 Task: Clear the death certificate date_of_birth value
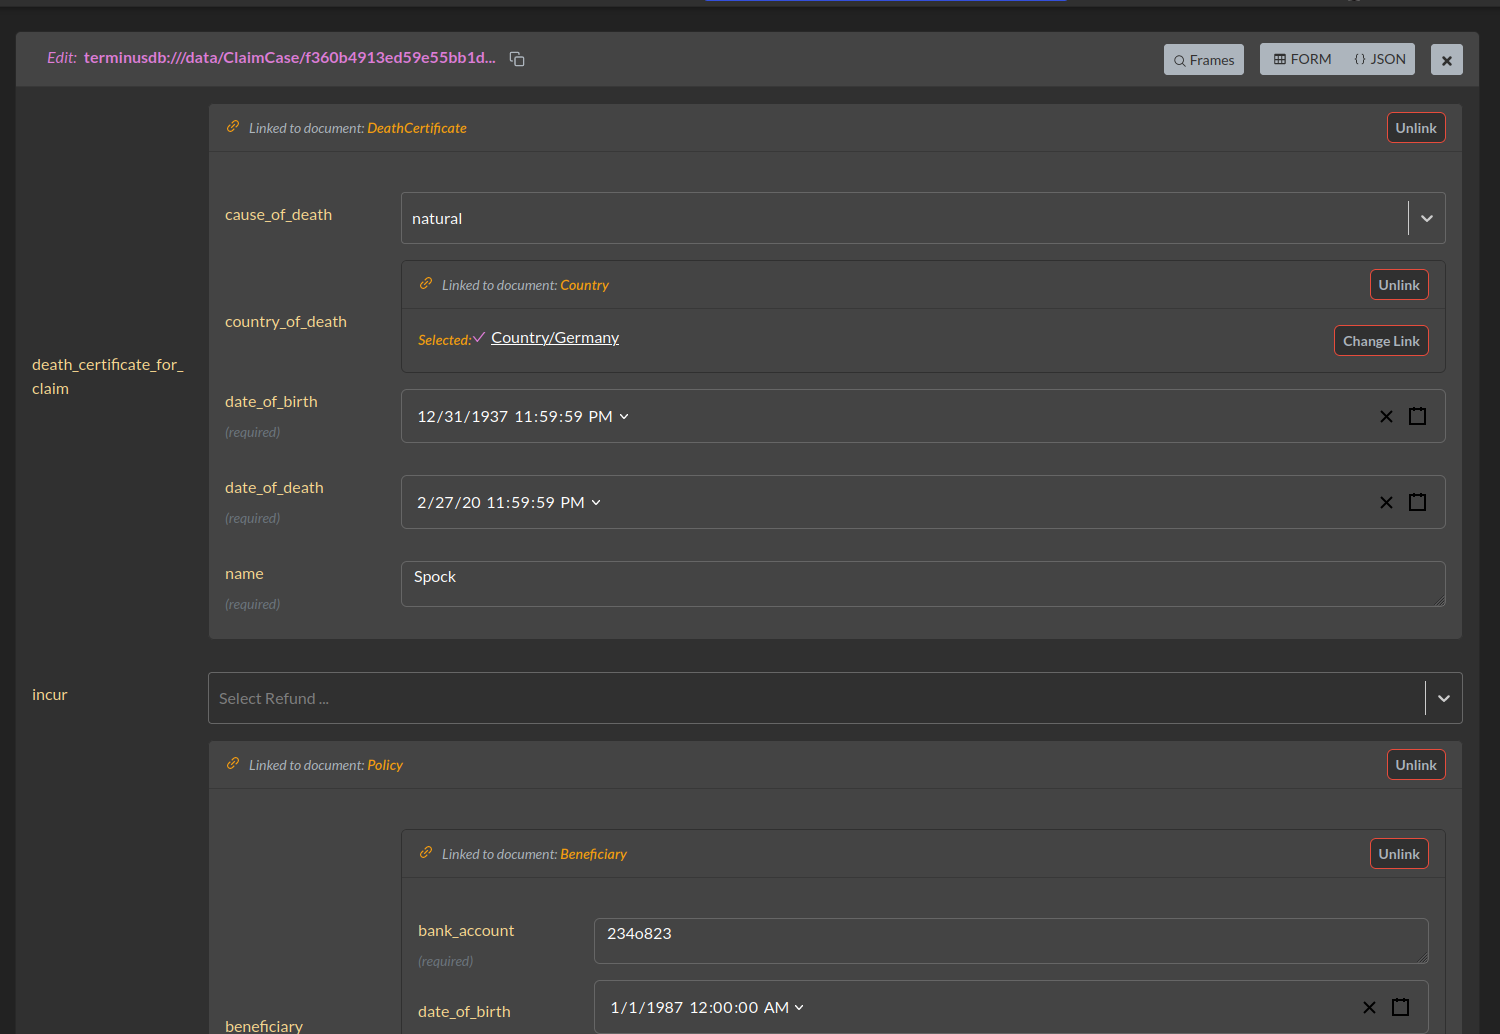point(1386,417)
